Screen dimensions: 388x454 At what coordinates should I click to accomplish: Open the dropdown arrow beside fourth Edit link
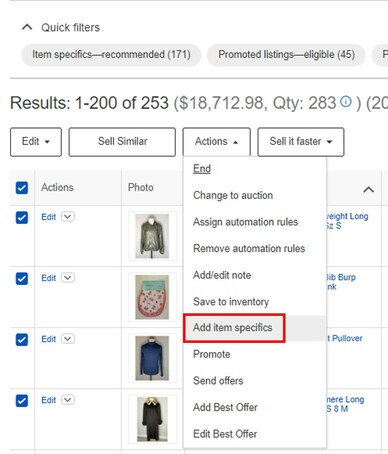click(68, 400)
